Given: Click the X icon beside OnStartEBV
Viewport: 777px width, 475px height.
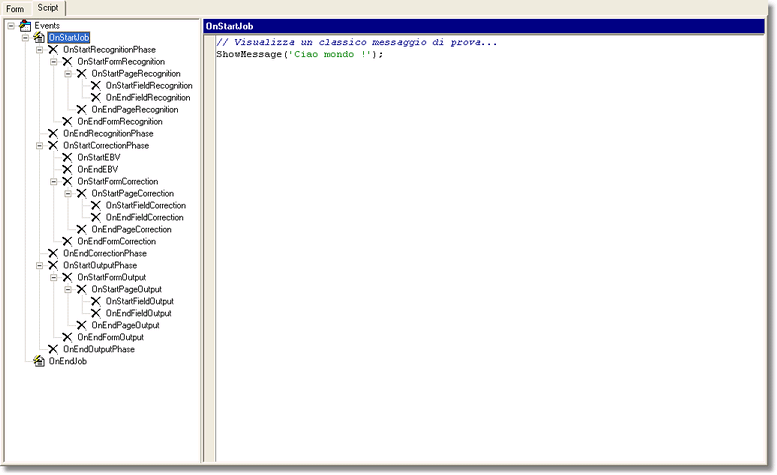Looking at the screenshot, I should (x=67, y=158).
